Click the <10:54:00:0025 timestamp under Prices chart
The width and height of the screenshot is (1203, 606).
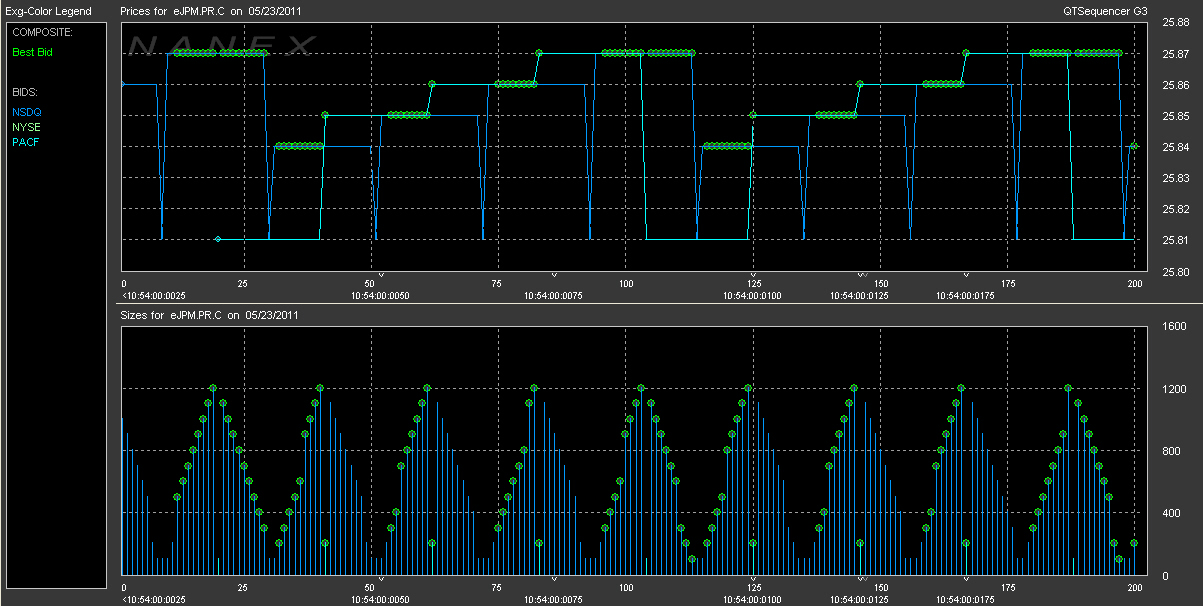pyautogui.click(x=156, y=296)
